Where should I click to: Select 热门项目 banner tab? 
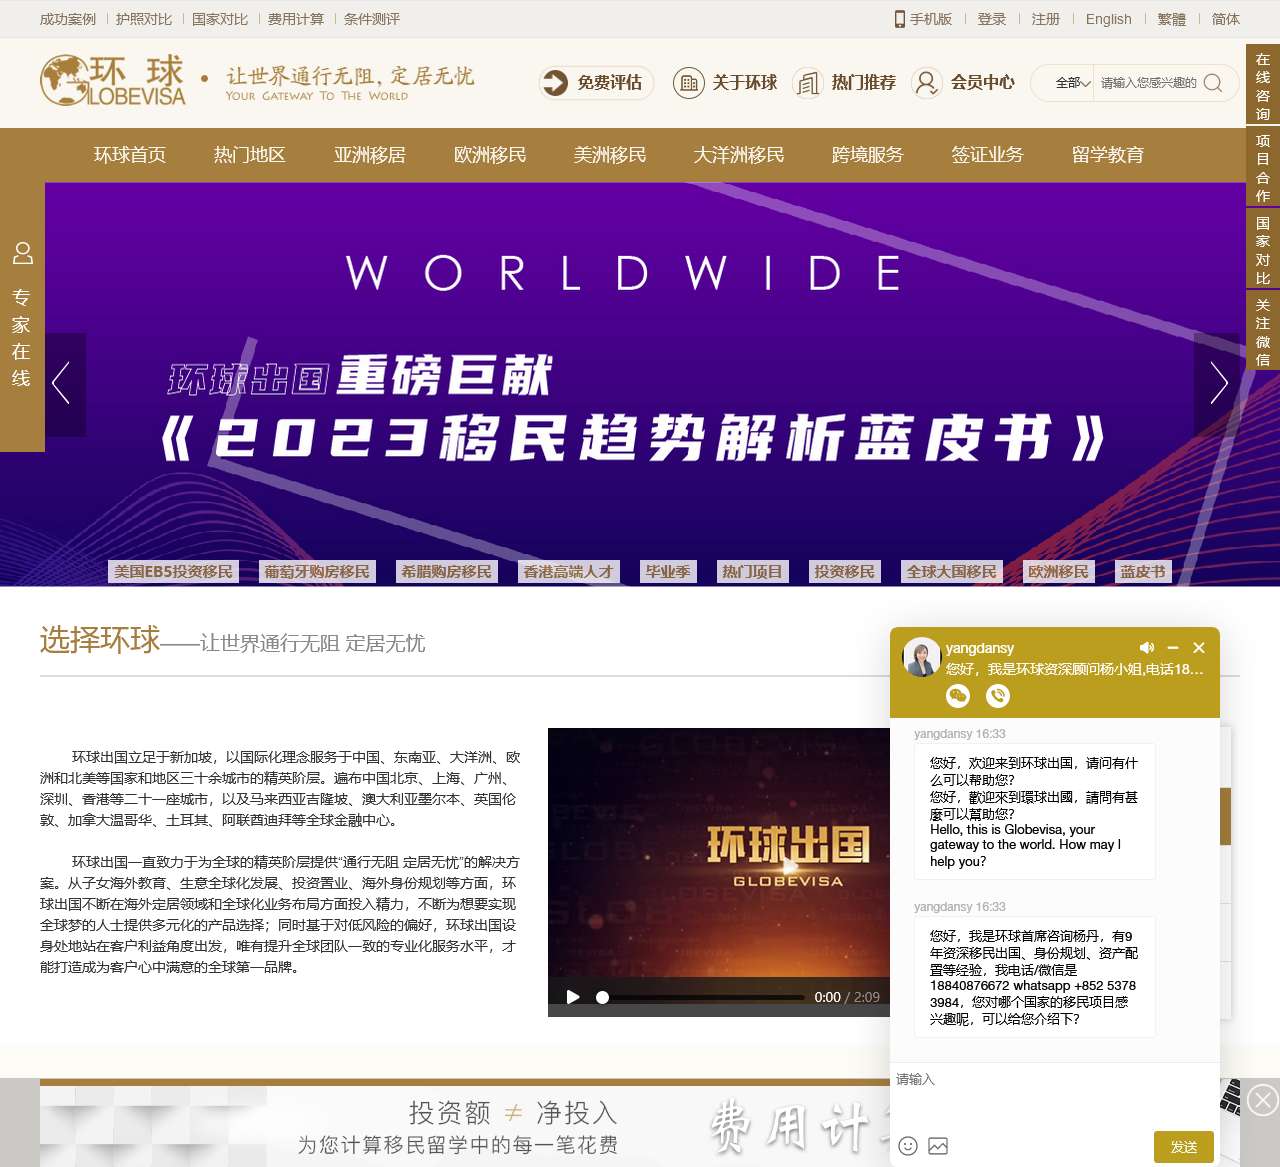point(752,572)
